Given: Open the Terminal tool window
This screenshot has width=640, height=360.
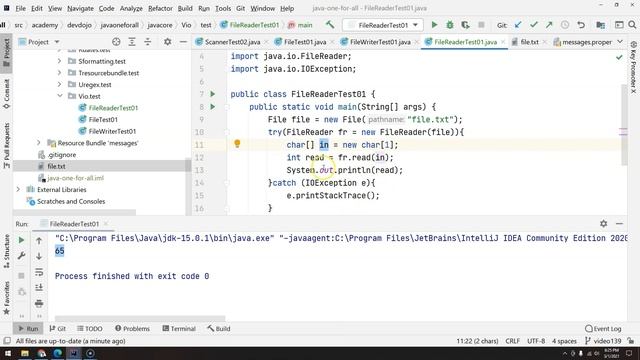Looking at the screenshot, I should pos(179,329).
